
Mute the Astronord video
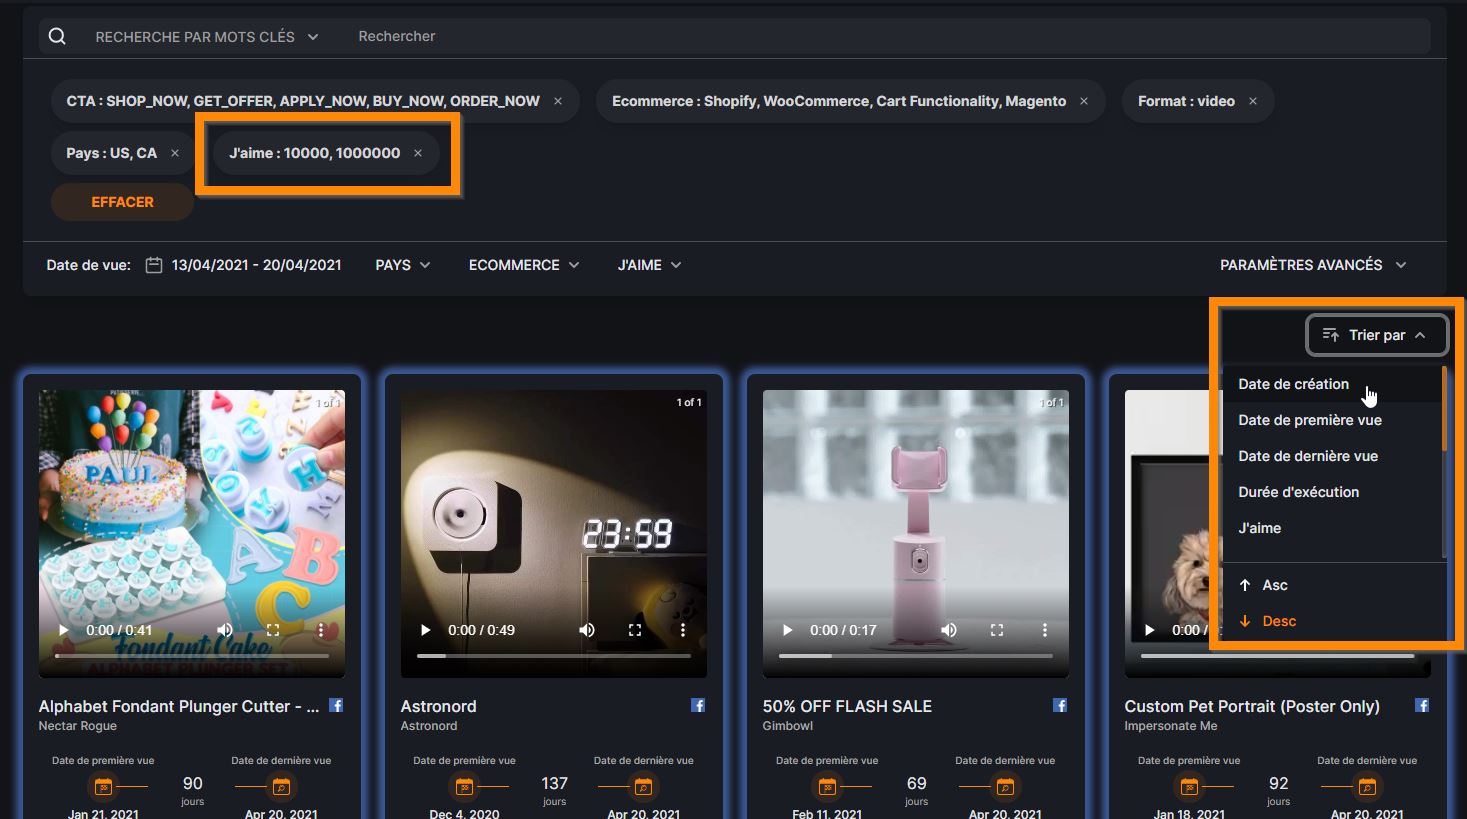tap(587, 630)
